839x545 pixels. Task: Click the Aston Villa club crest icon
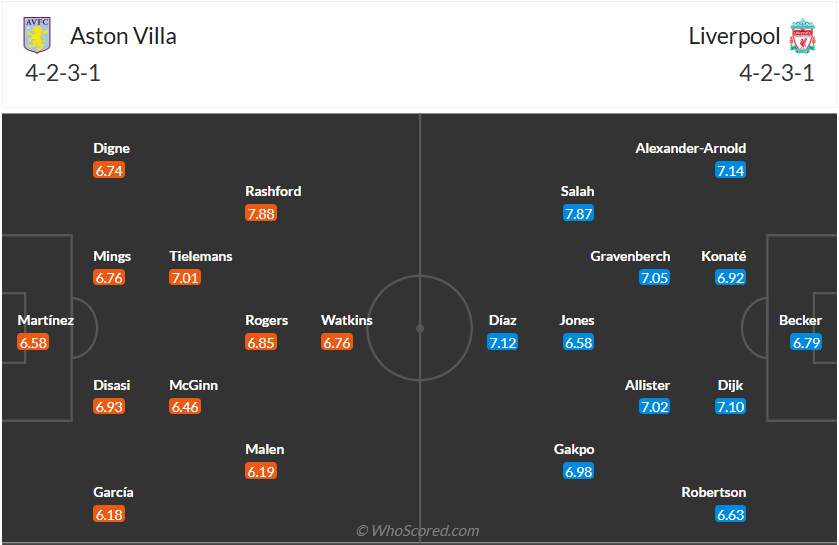click(37, 36)
